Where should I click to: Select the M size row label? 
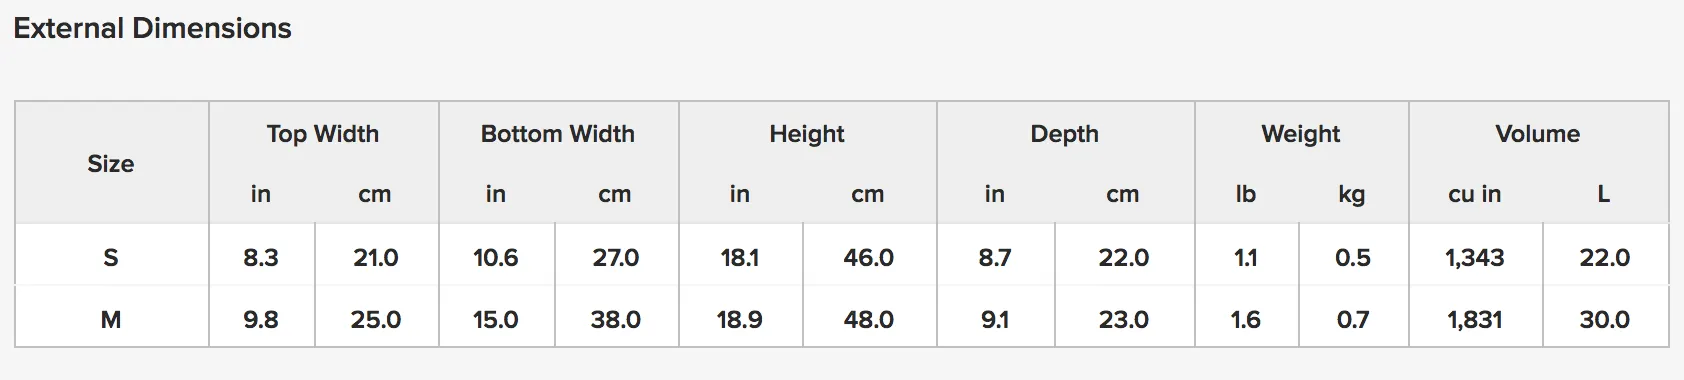pyautogui.click(x=111, y=320)
